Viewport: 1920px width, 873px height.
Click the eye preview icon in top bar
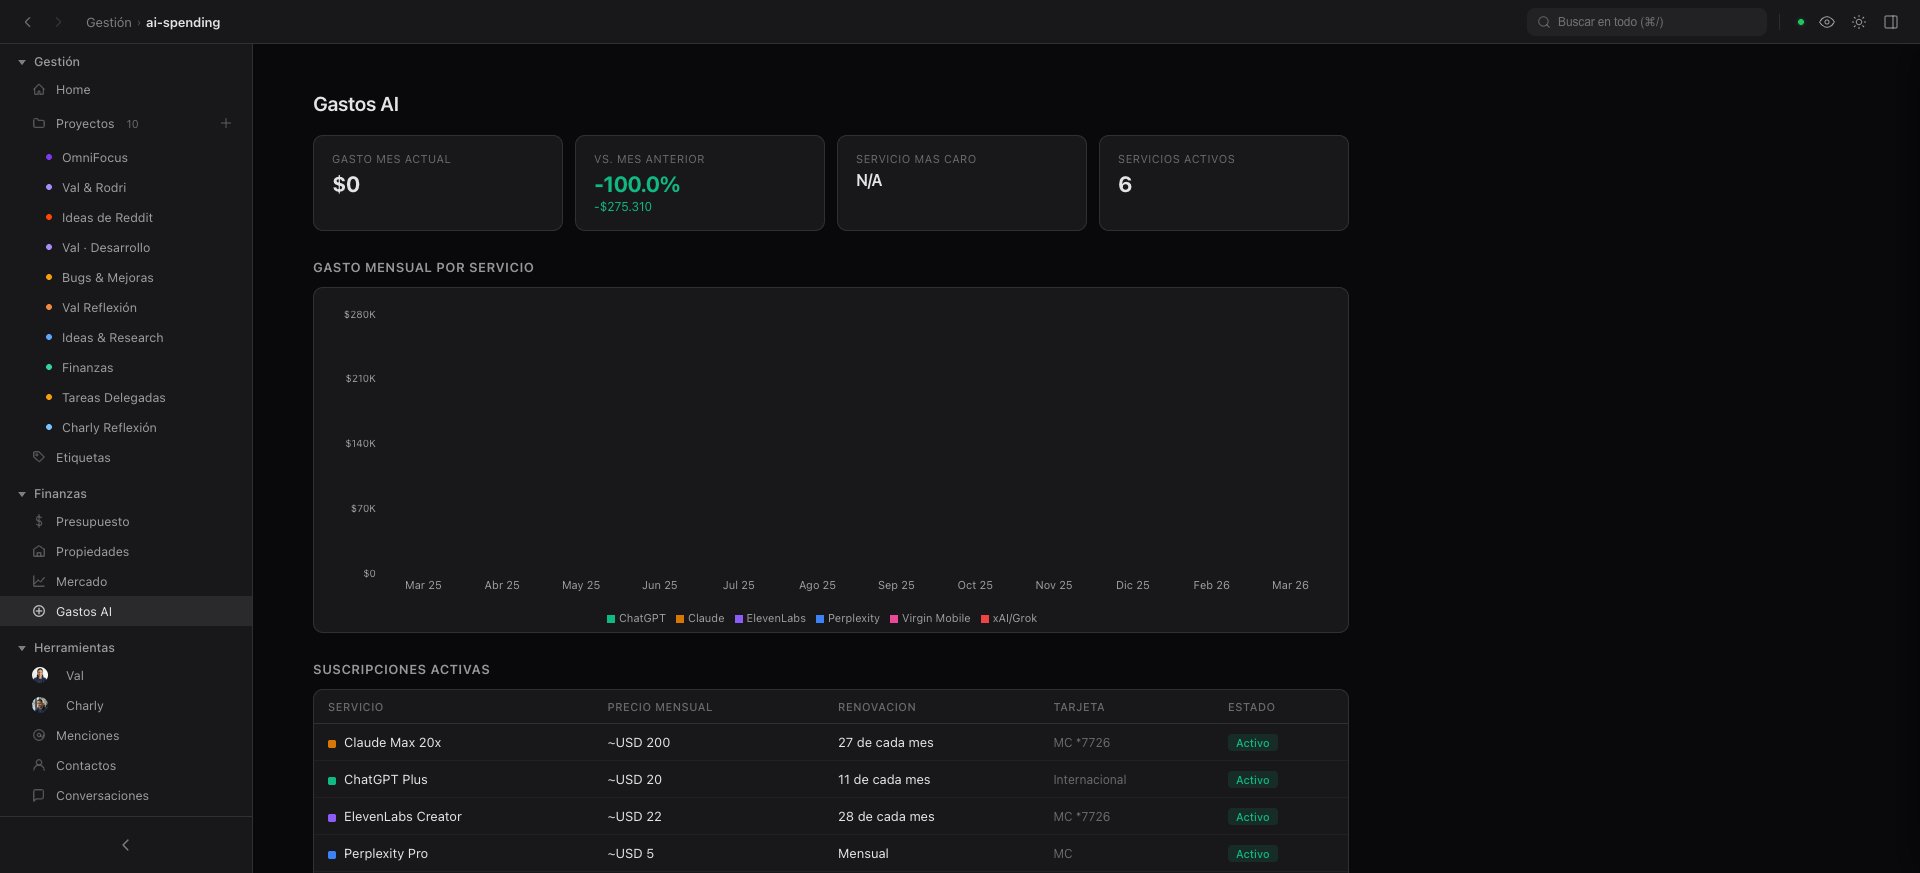[1827, 22]
